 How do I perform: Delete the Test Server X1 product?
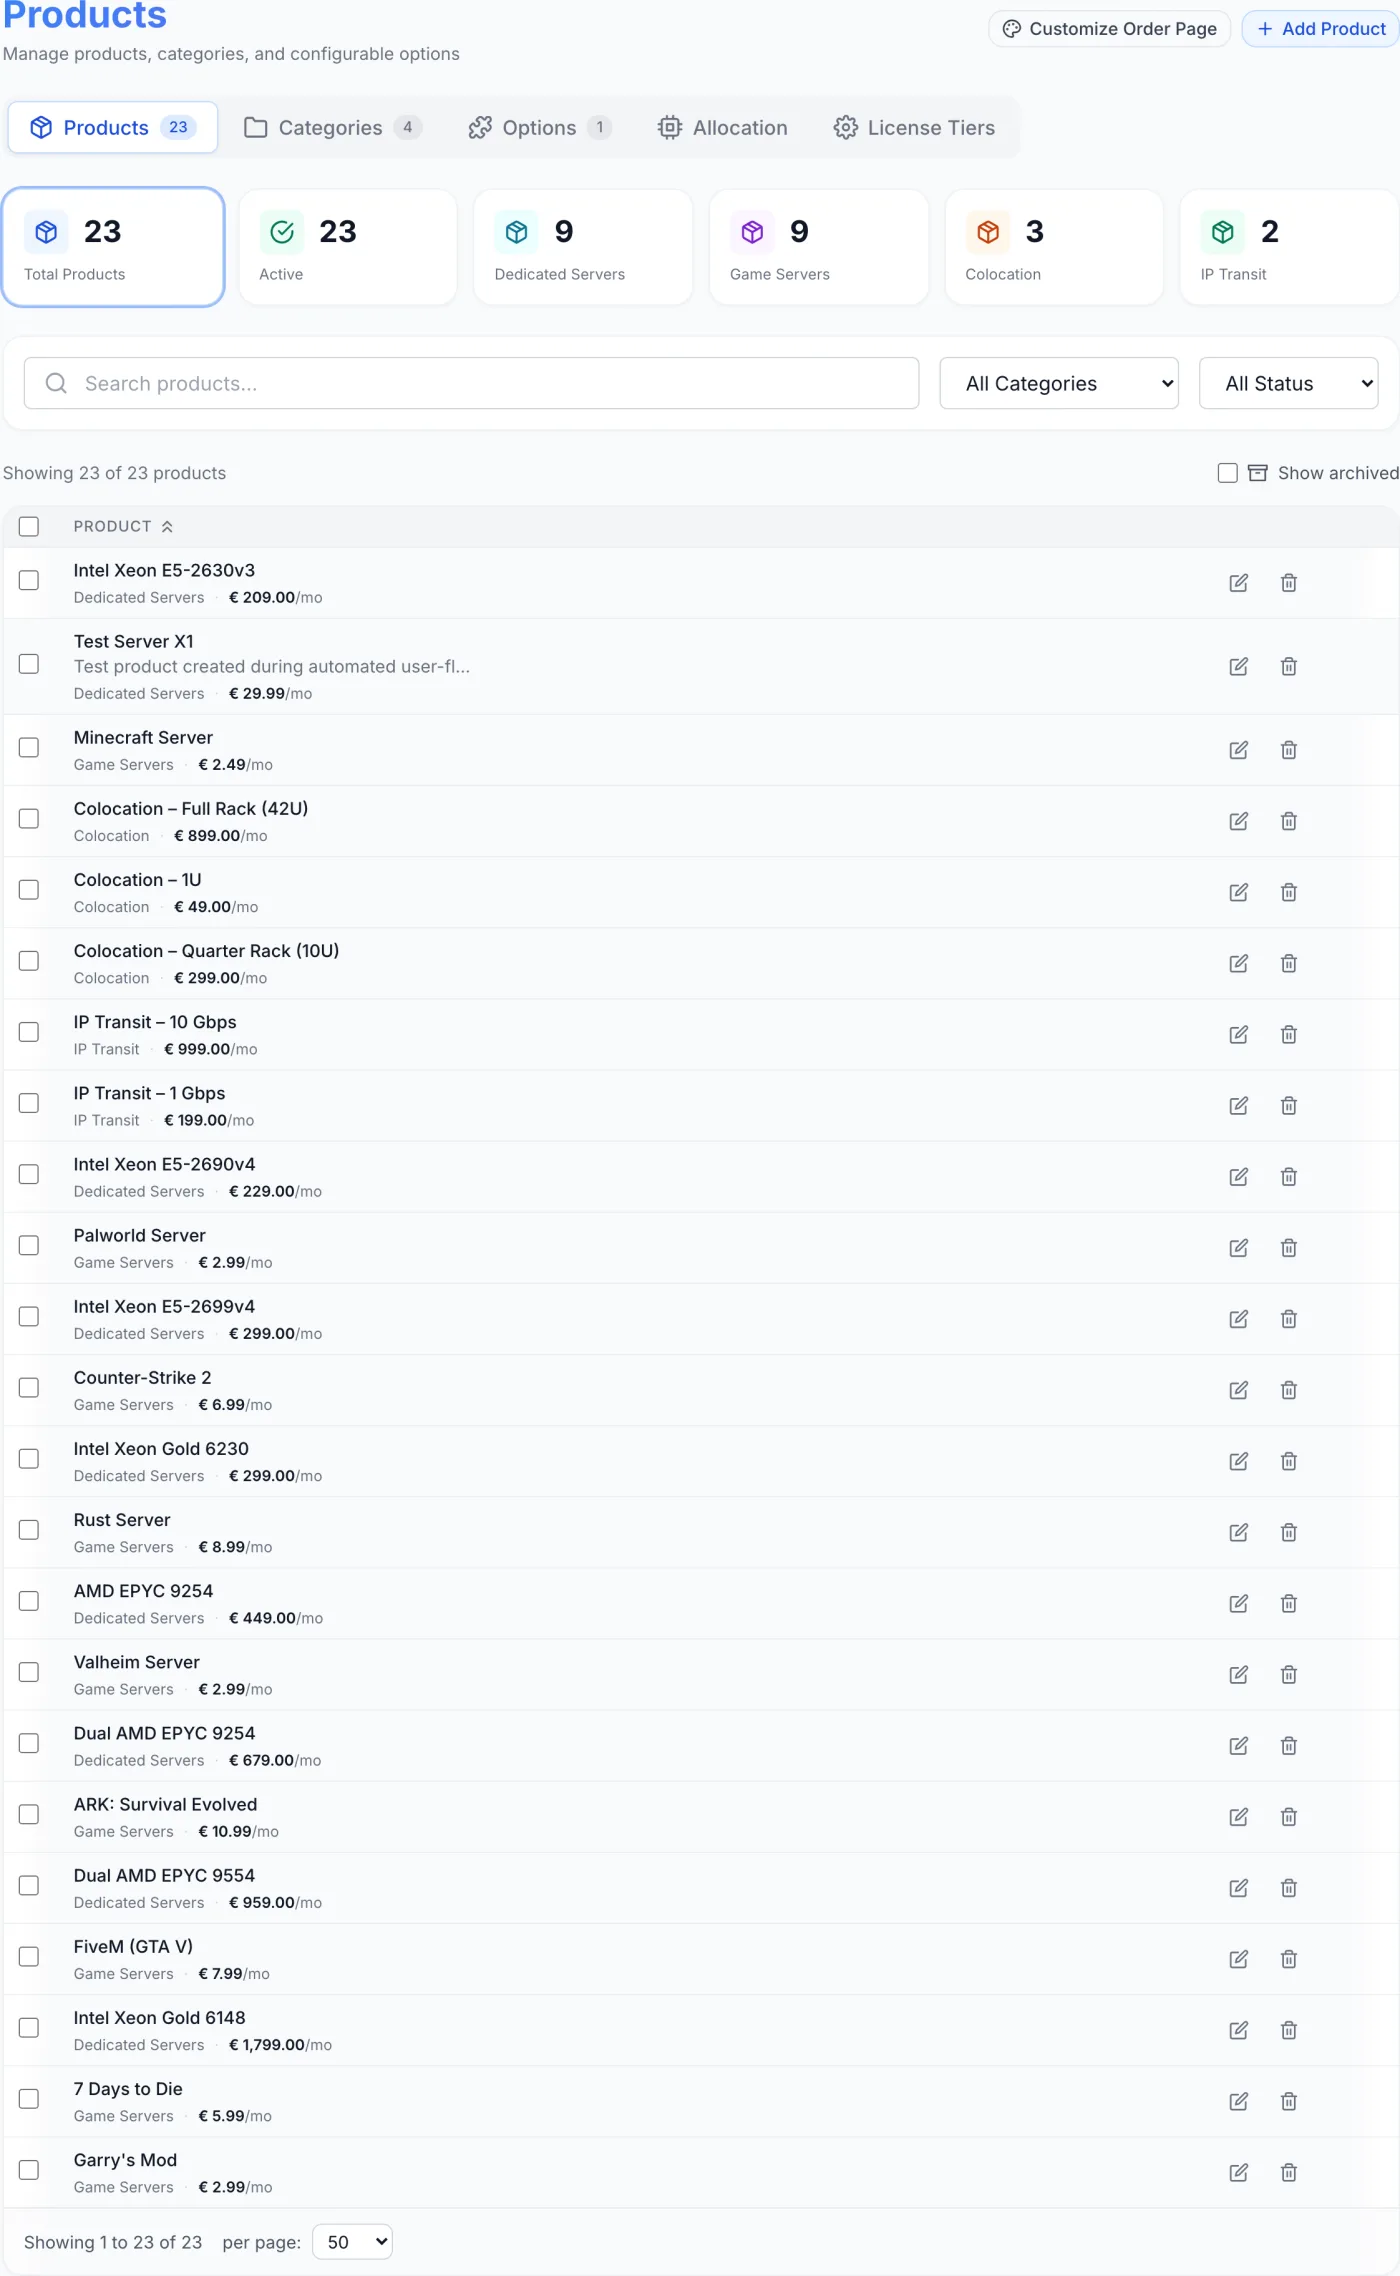1288,667
